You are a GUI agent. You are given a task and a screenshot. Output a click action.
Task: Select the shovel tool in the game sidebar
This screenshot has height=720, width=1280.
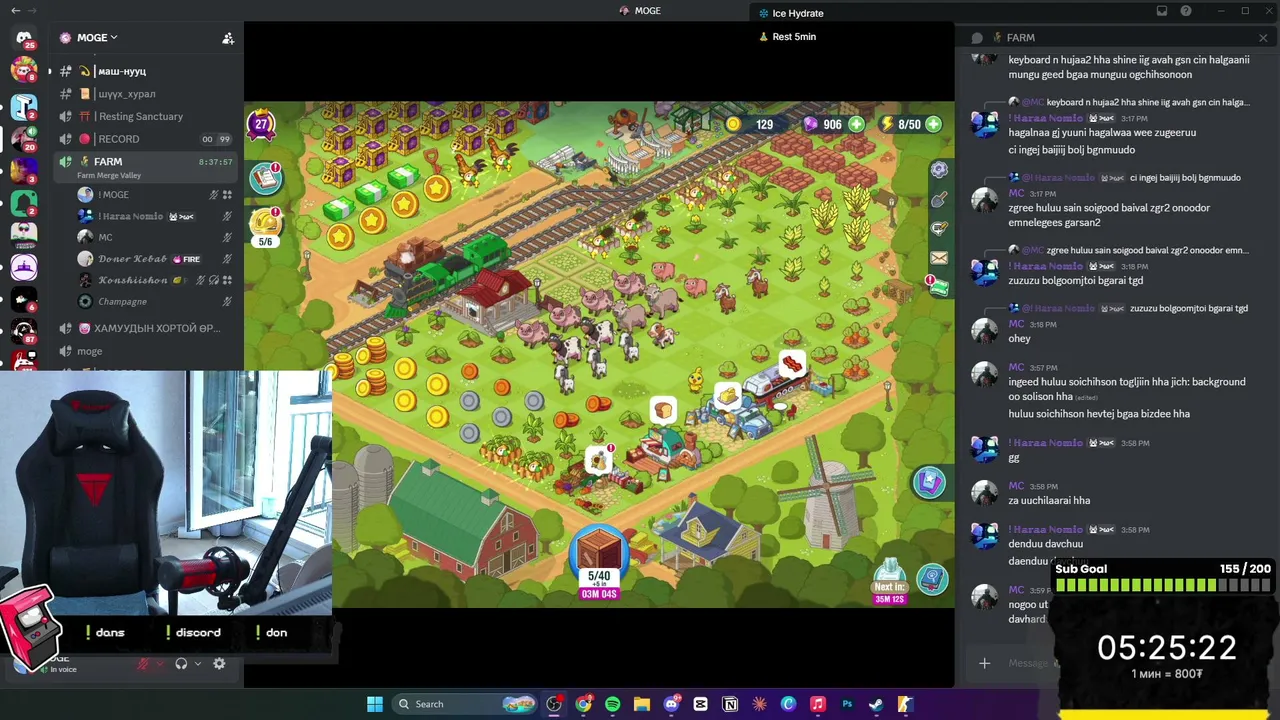point(939,200)
